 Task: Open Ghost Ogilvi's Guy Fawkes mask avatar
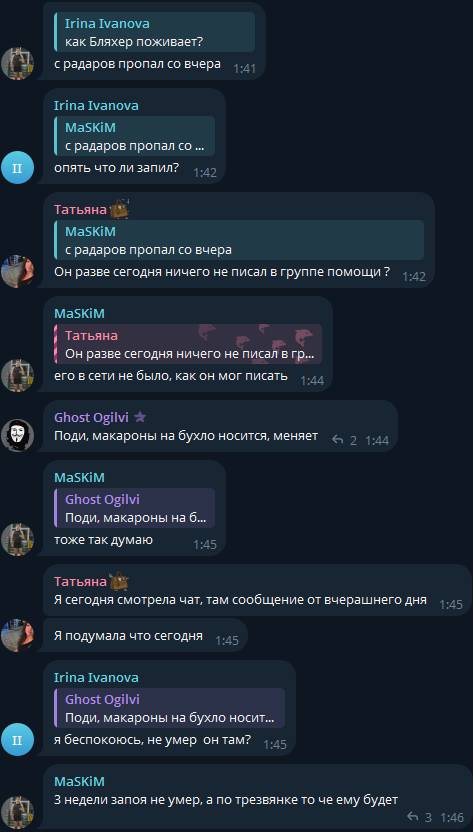18,435
